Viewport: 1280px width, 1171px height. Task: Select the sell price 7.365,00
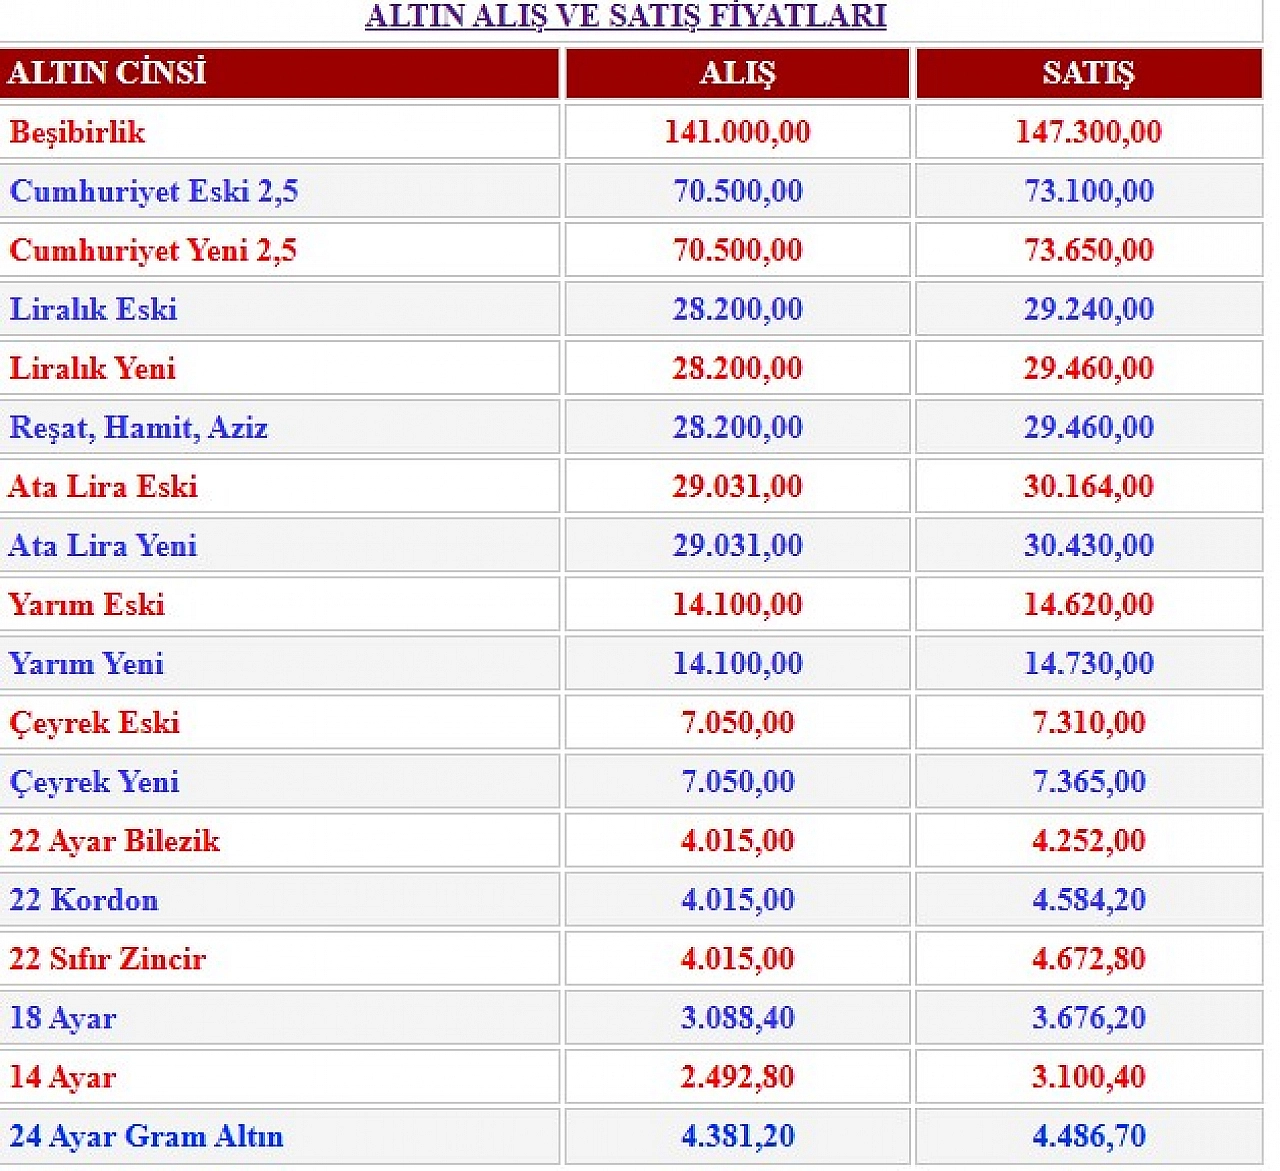tap(1089, 781)
